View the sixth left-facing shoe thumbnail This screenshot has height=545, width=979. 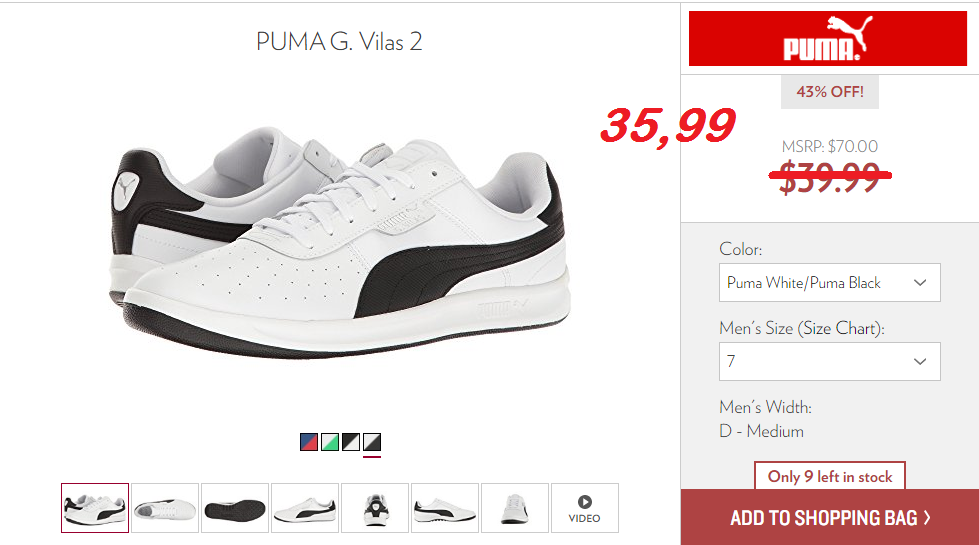click(x=445, y=508)
